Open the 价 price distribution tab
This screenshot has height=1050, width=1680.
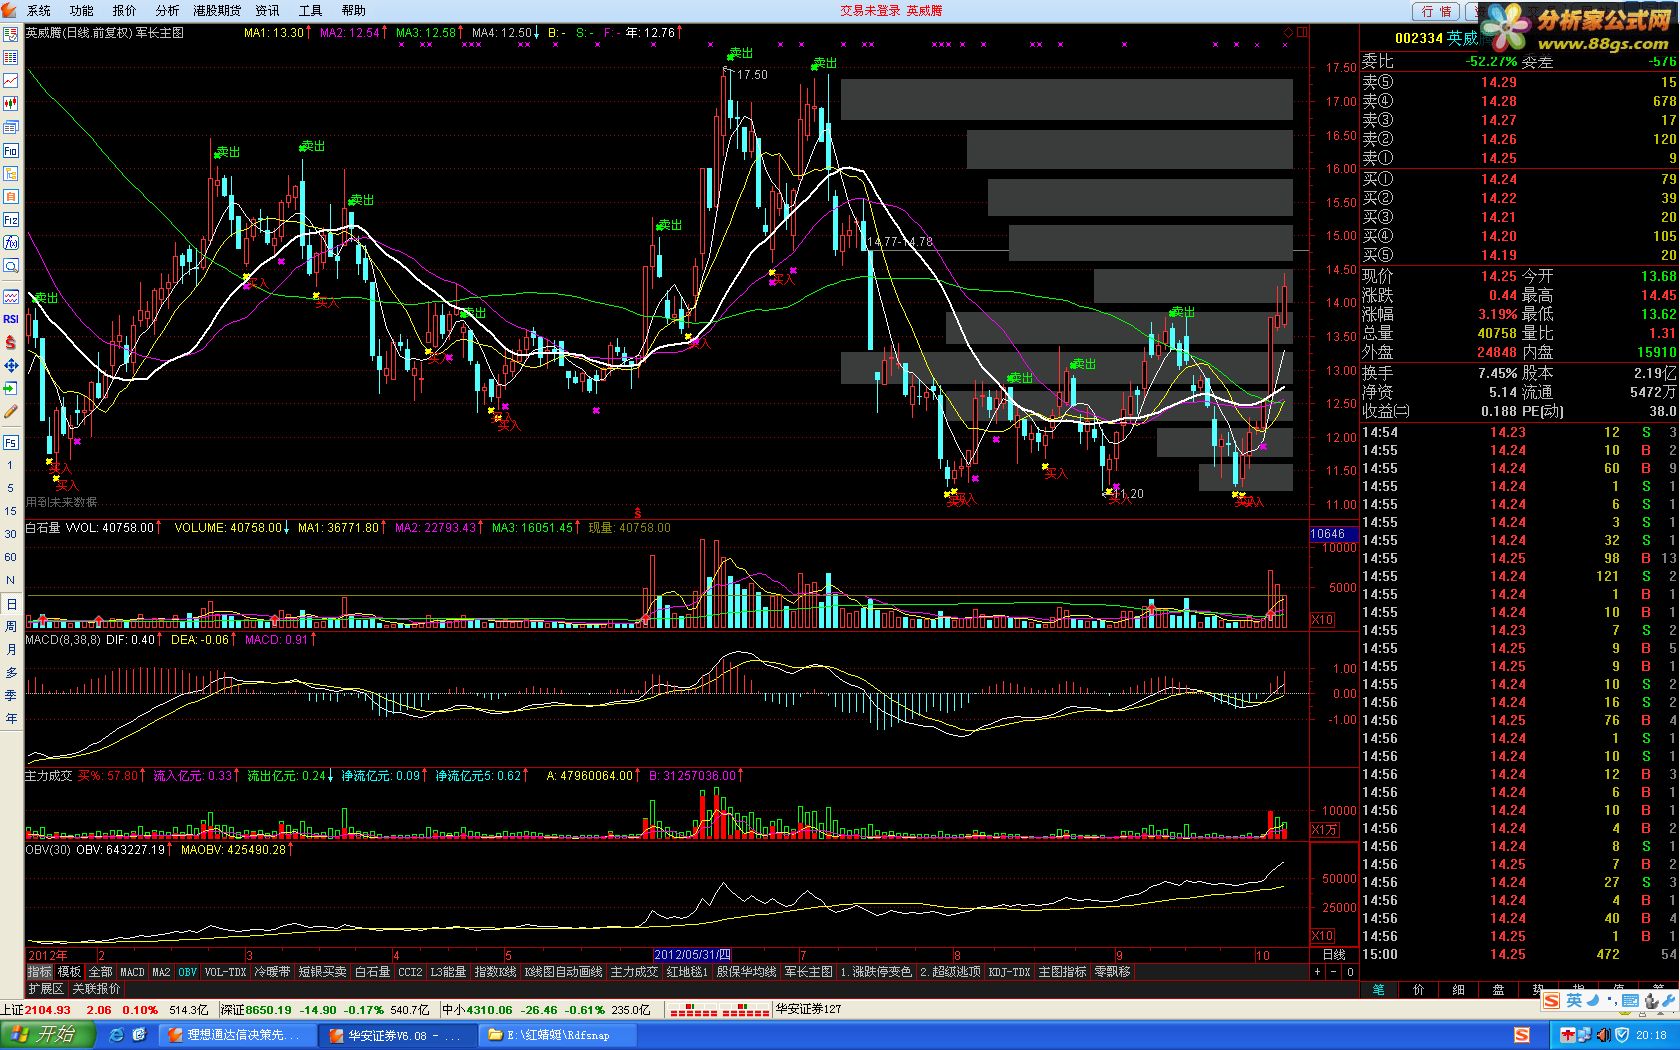(x=1418, y=989)
